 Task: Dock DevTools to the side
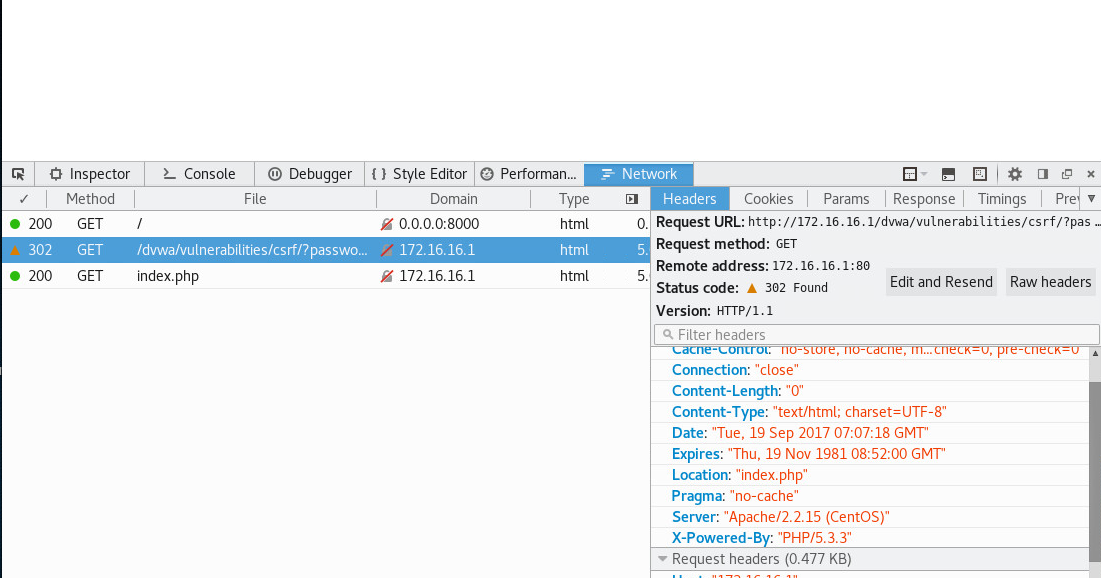tap(1041, 173)
